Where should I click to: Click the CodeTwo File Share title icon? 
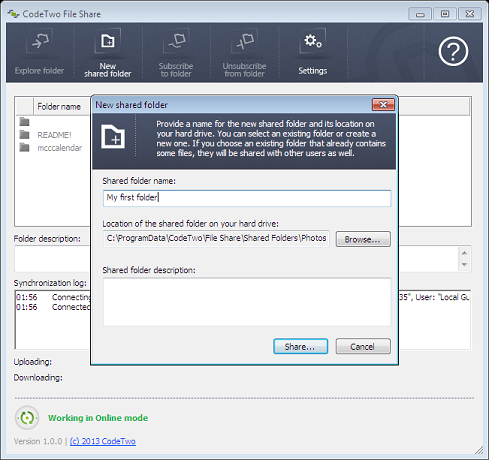pos(13,14)
